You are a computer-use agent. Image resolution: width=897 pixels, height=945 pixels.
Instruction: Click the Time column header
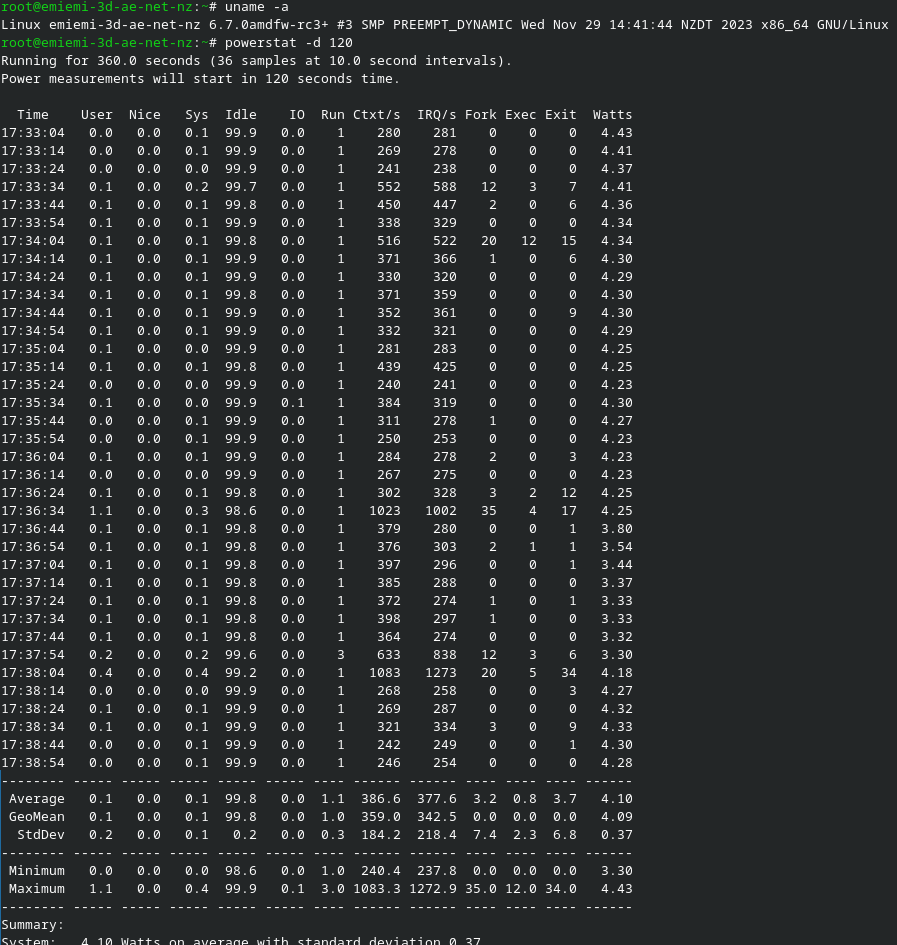point(33,114)
